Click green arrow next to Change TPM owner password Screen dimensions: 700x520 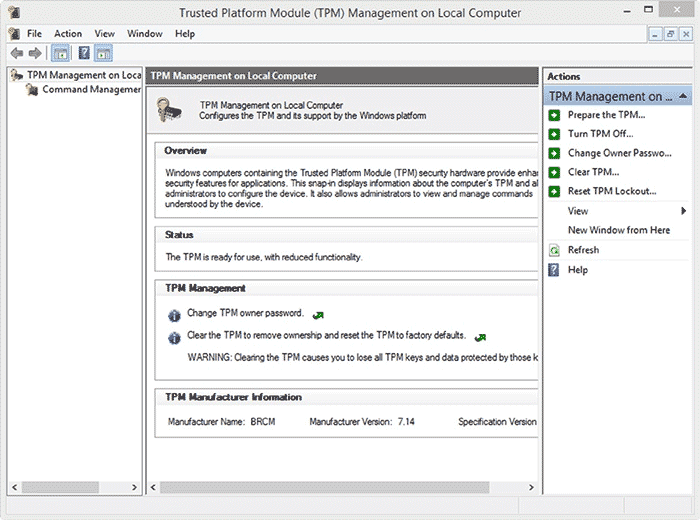[x=318, y=314]
